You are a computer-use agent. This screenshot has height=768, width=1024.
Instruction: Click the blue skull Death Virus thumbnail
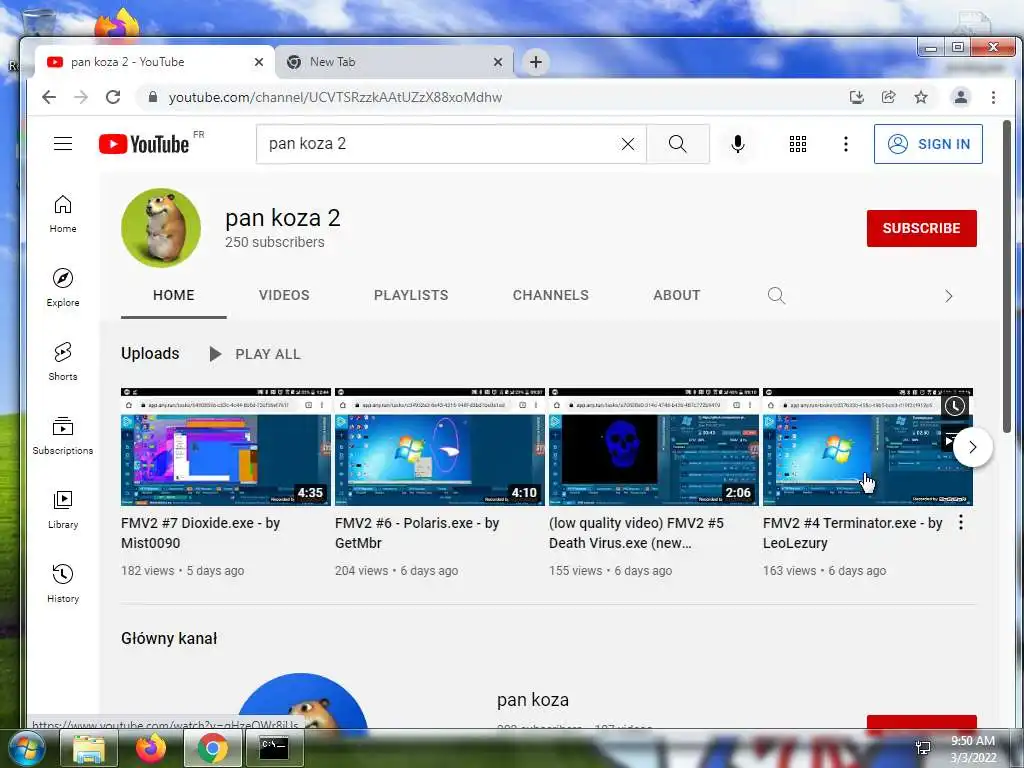(654, 447)
